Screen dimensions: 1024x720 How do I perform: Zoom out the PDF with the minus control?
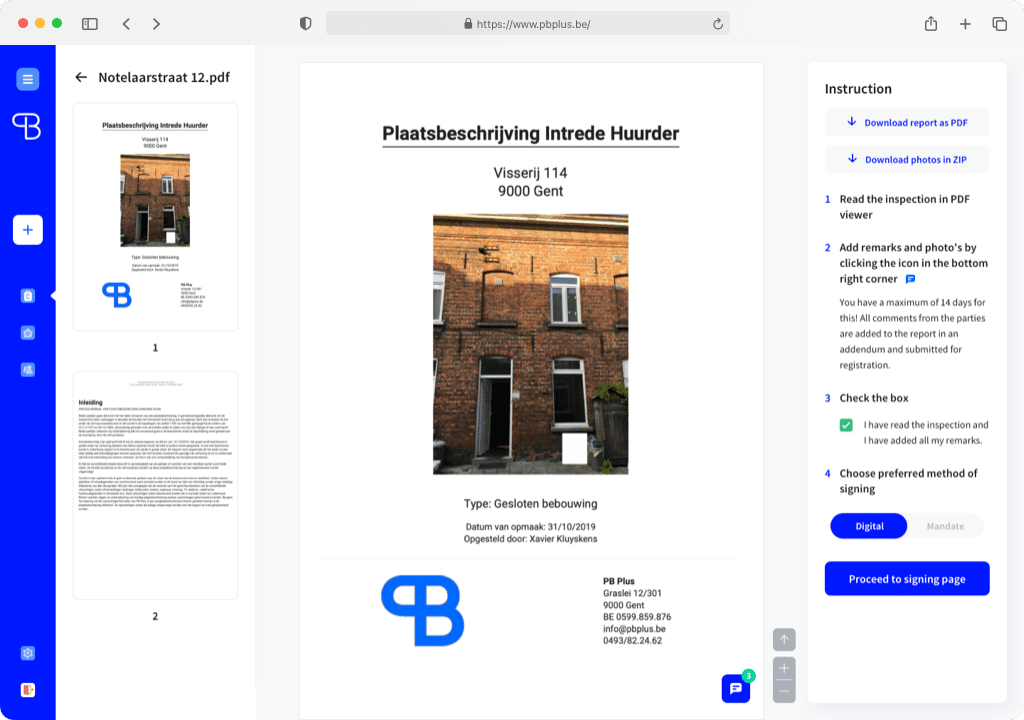click(784, 691)
